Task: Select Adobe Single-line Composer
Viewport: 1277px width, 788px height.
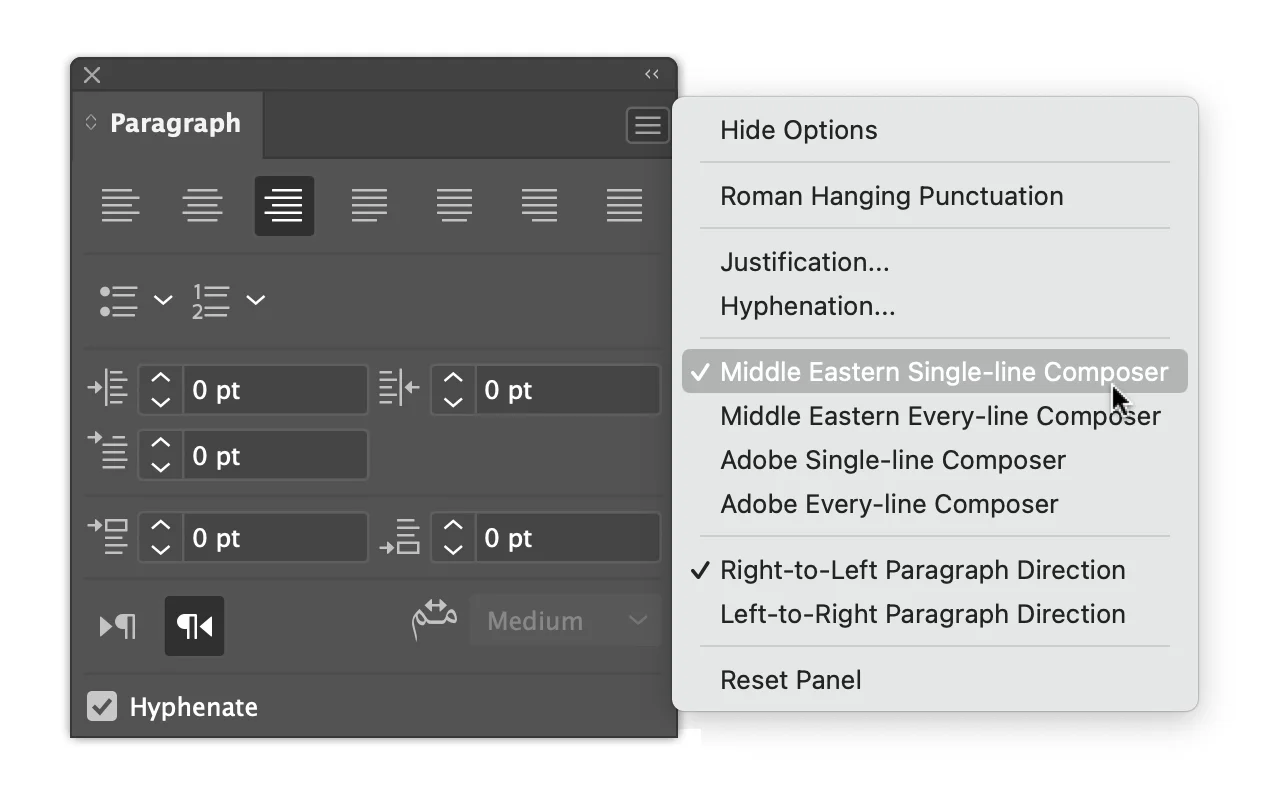Action: (x=893, y=460)
